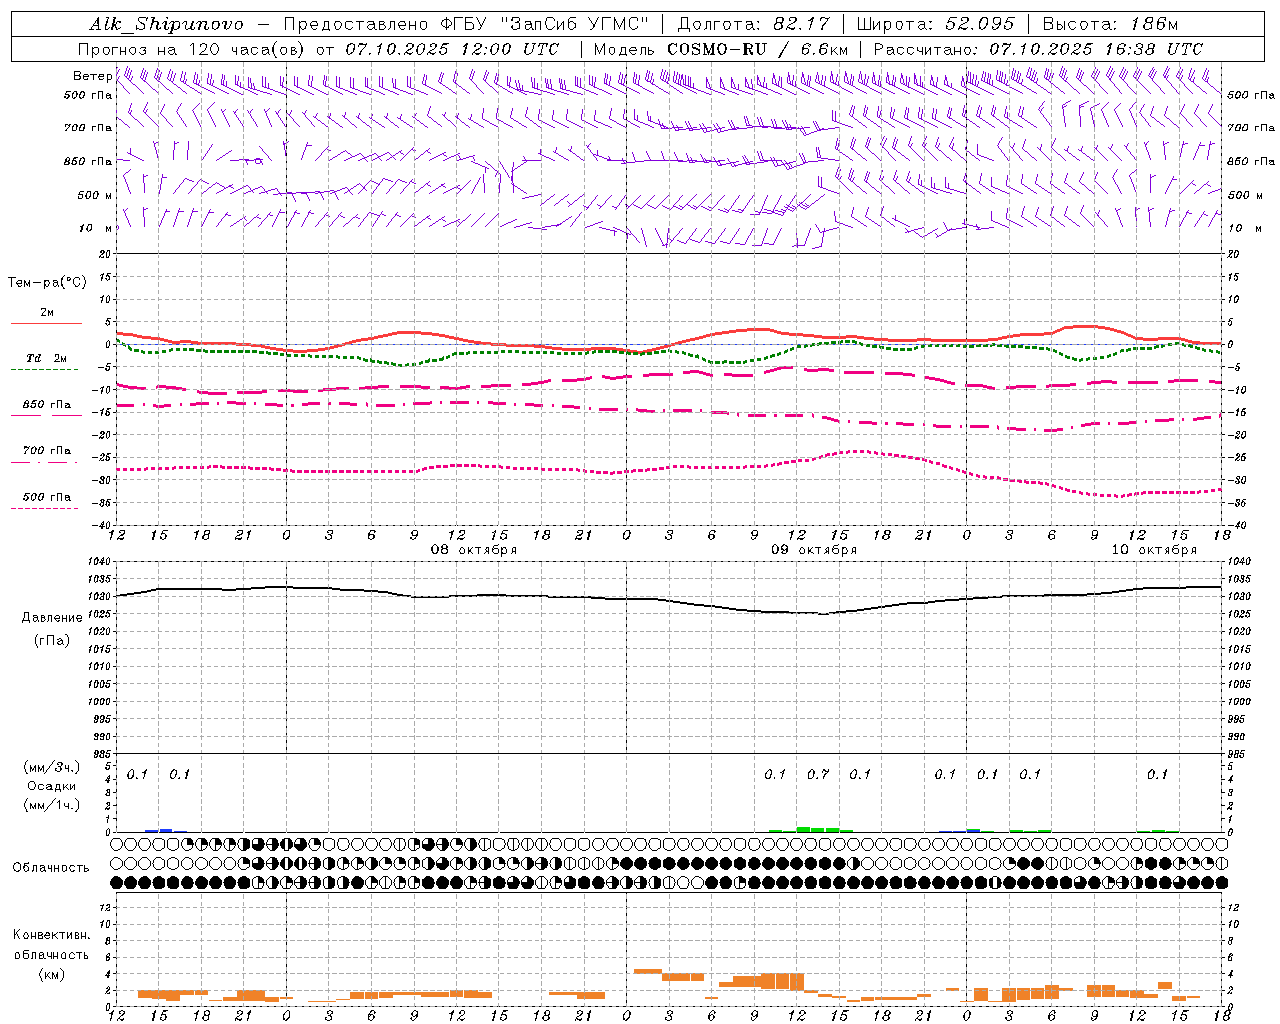
Task: Click the "09 октября" date label
Action: click(x=814, y=550)
